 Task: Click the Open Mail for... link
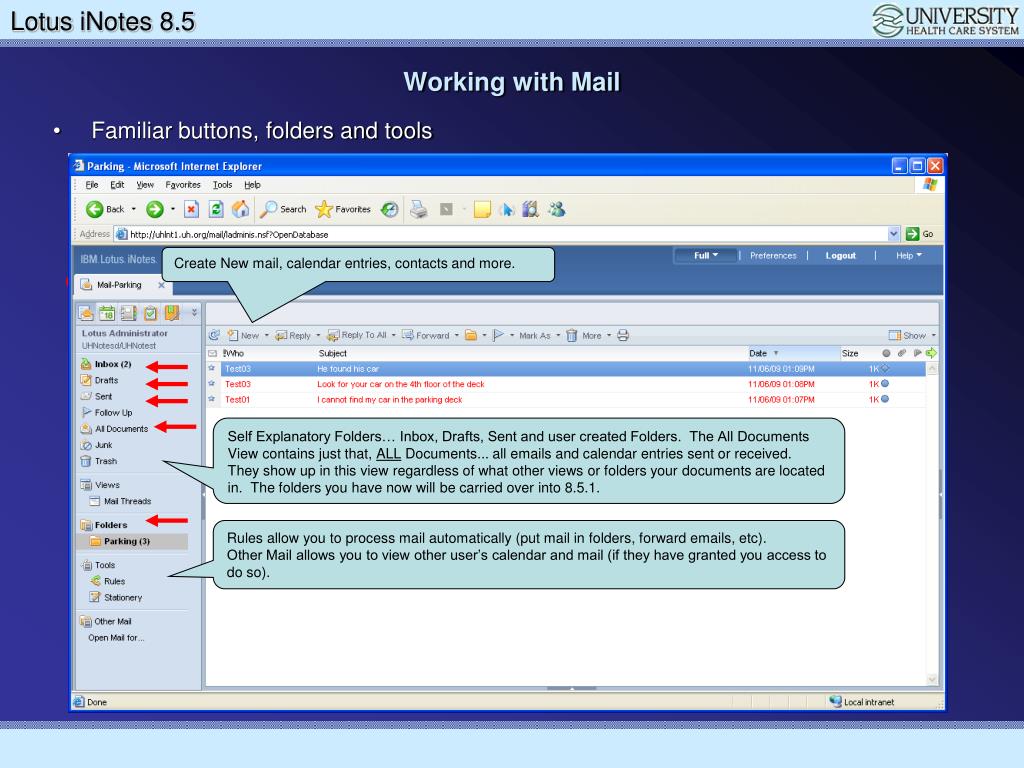pyautogui.click(x=116, y=637)
